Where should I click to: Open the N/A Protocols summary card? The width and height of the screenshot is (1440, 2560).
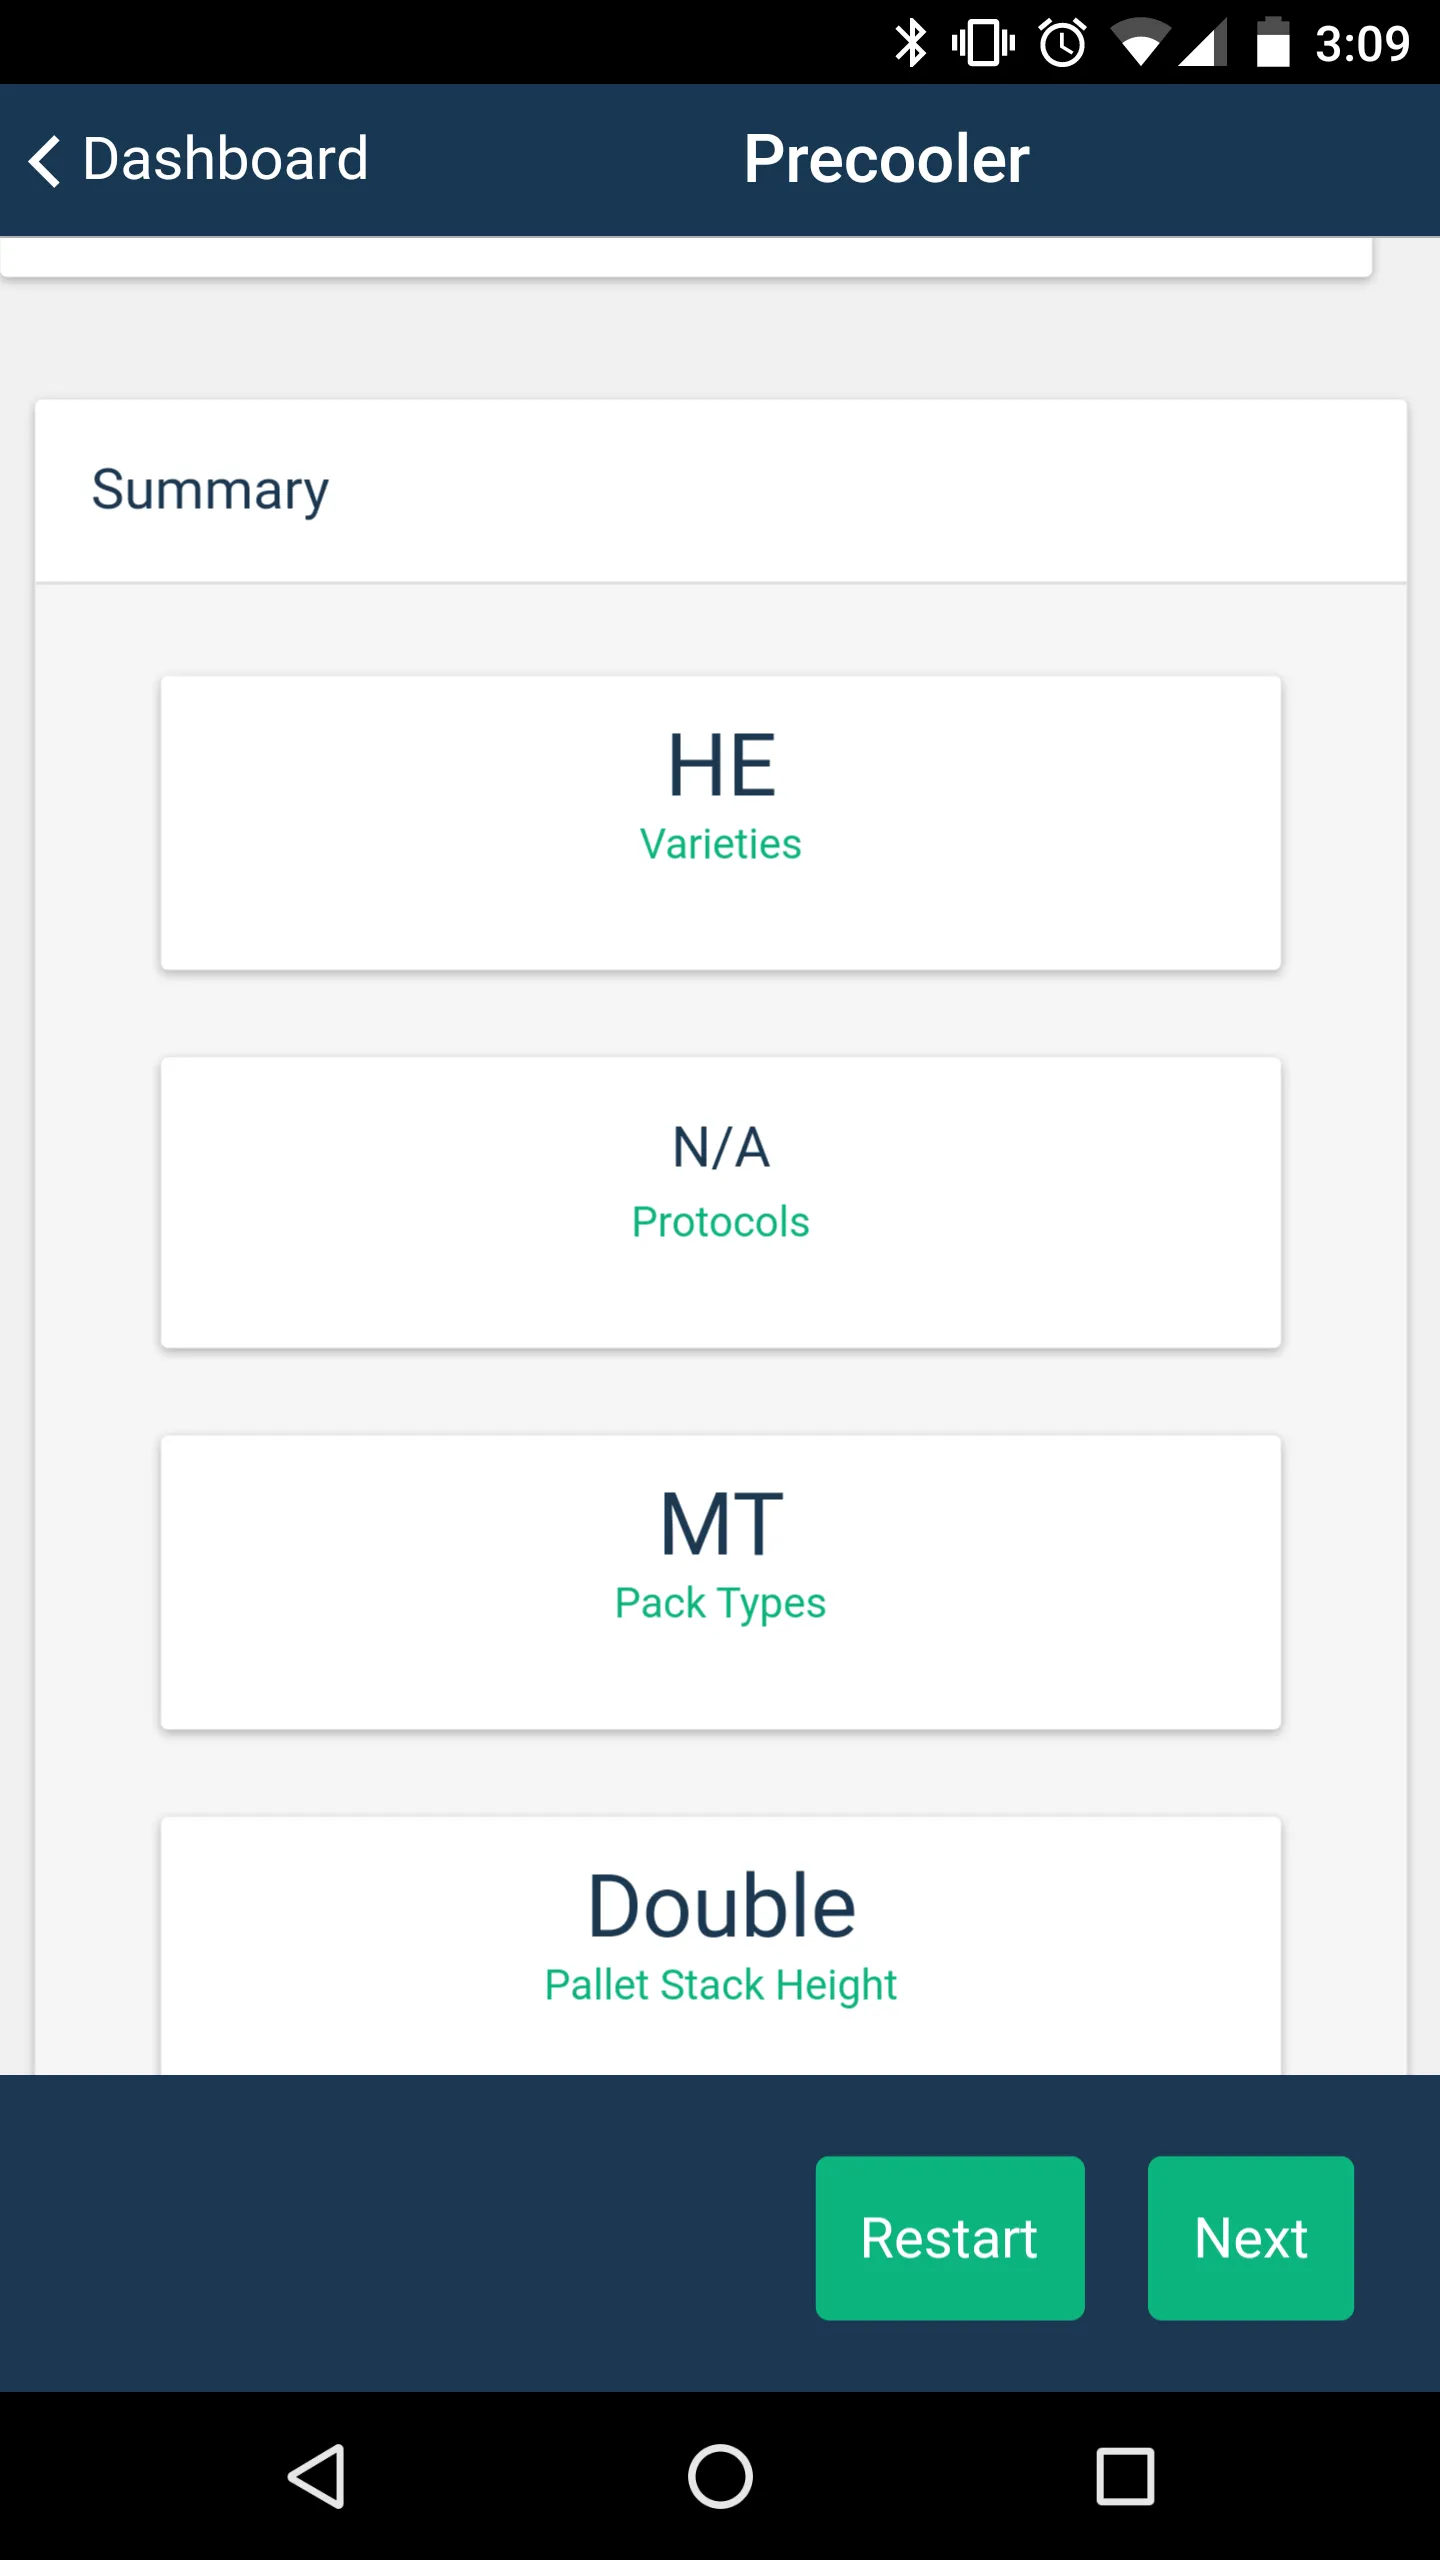coord(721,1203)
